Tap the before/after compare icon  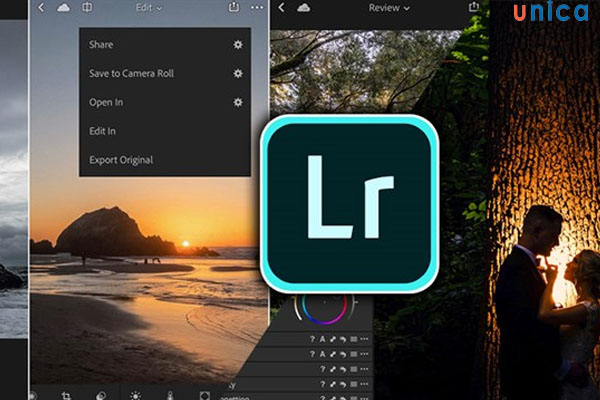87,7
